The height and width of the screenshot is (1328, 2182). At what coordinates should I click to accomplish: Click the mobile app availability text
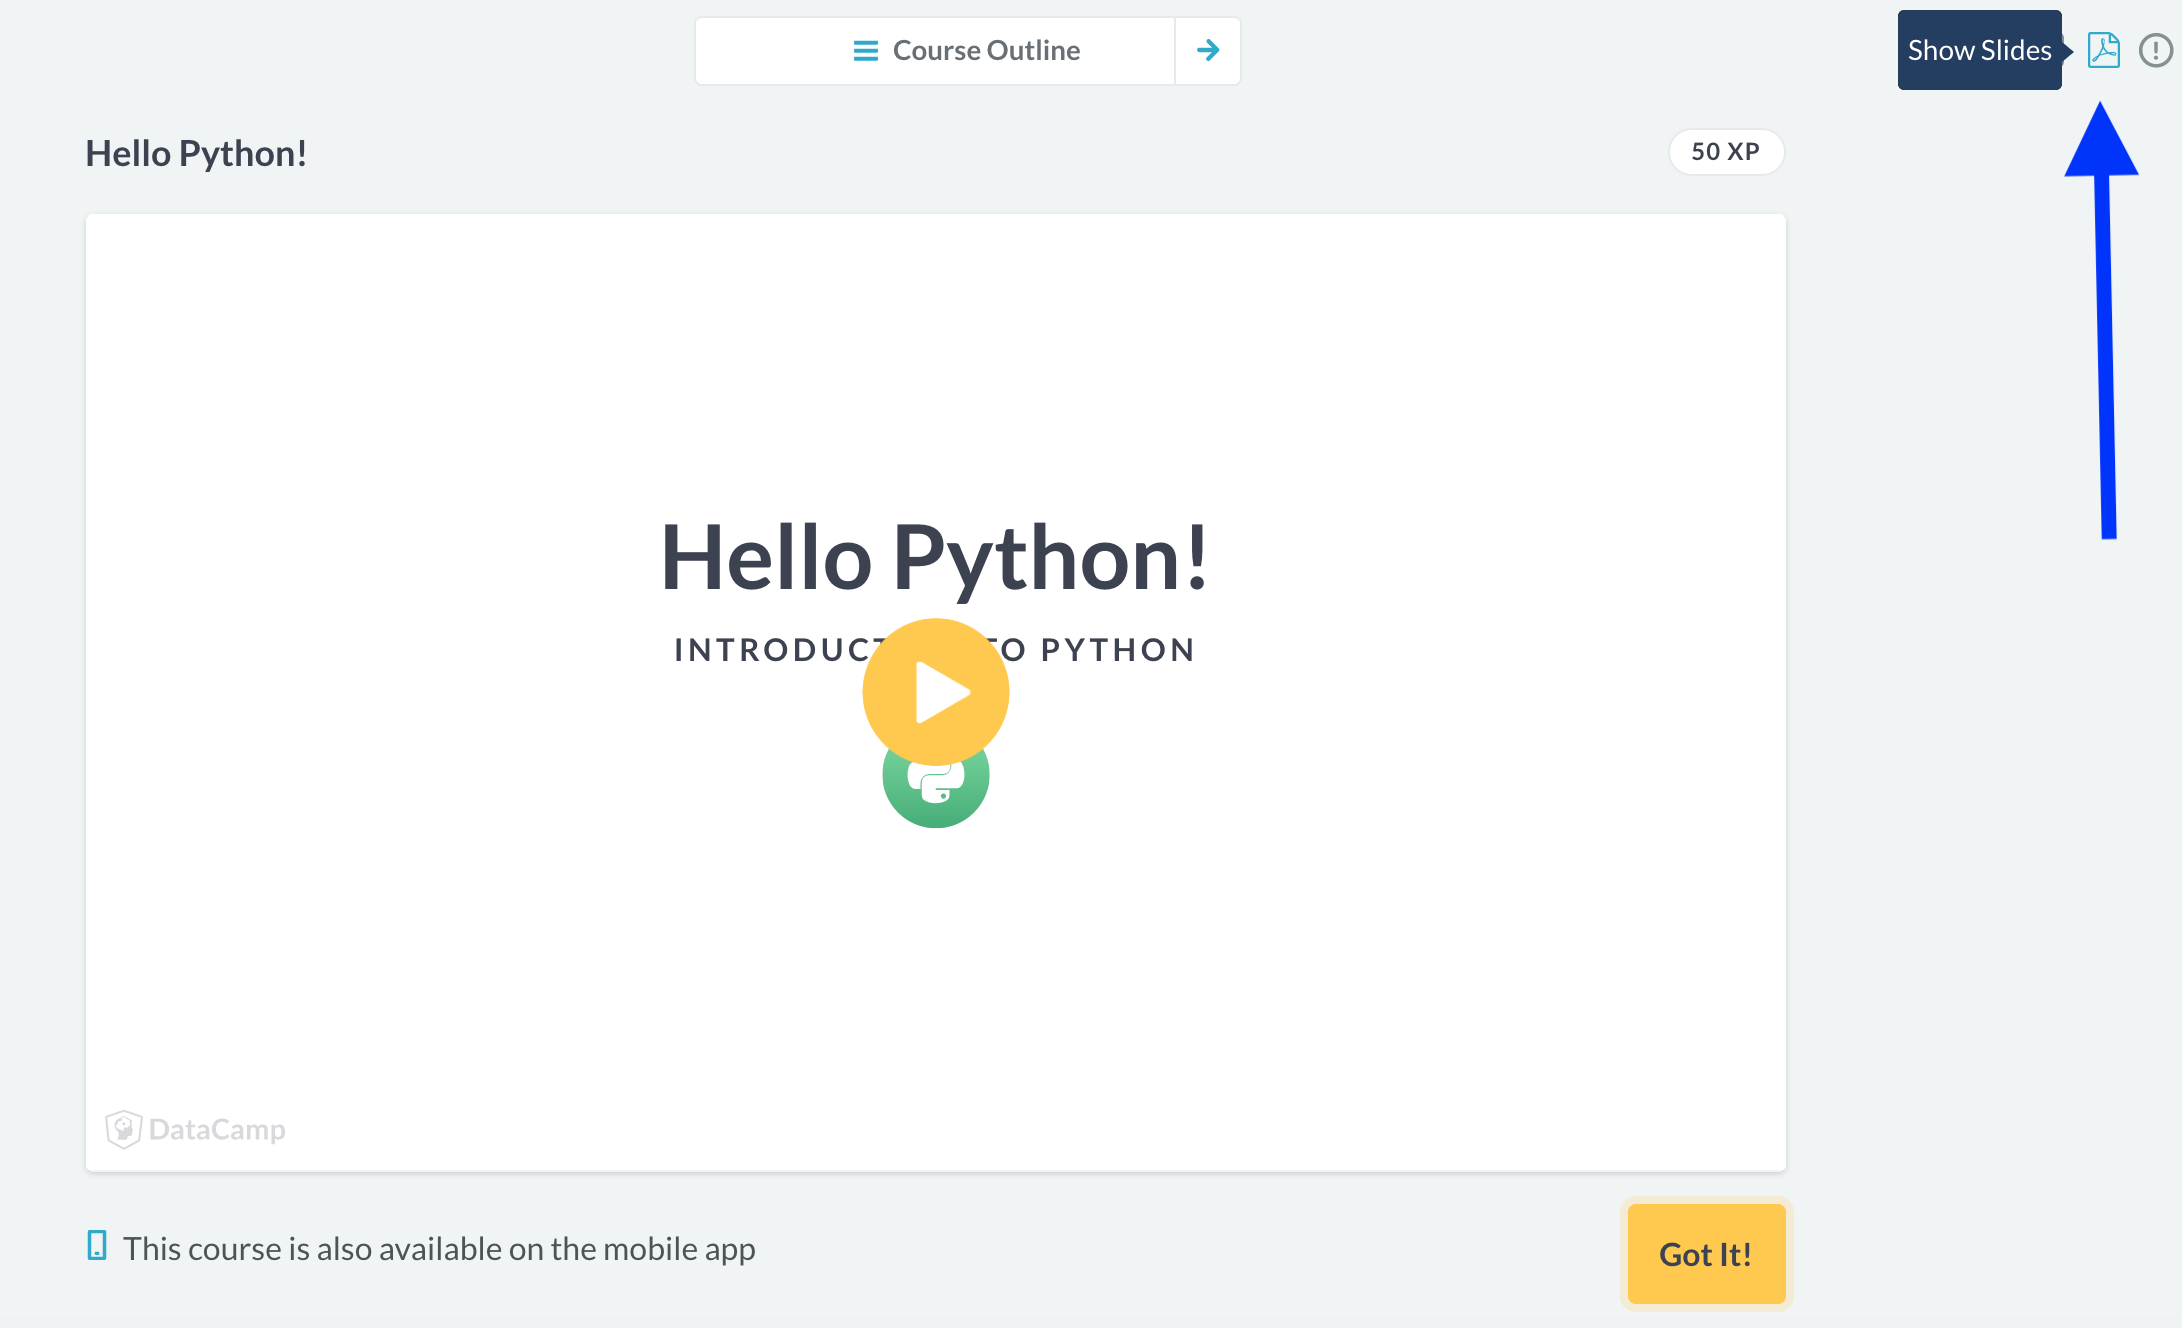tap(439, 1249)
